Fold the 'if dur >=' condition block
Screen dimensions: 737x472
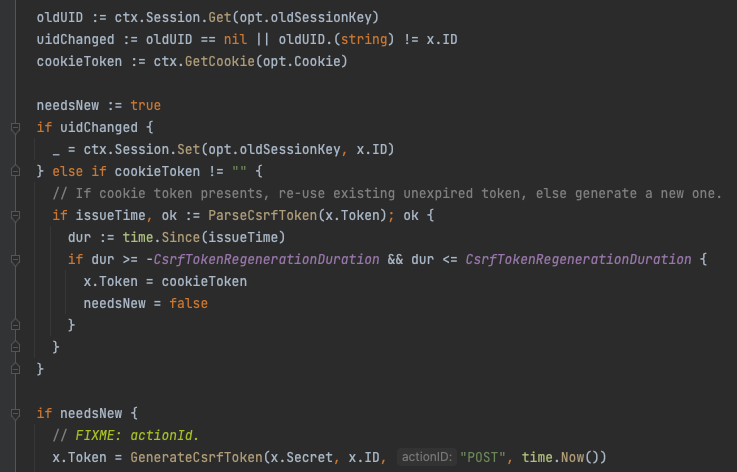pos(16,259)
